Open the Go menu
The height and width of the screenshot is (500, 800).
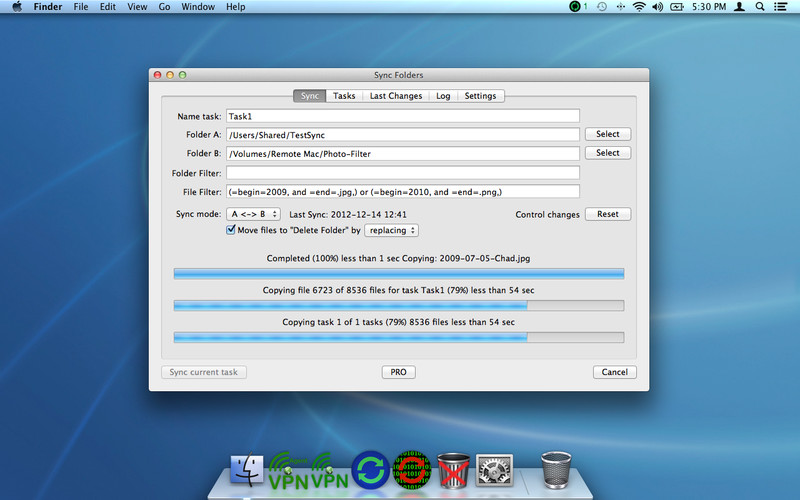click(164, 7)
